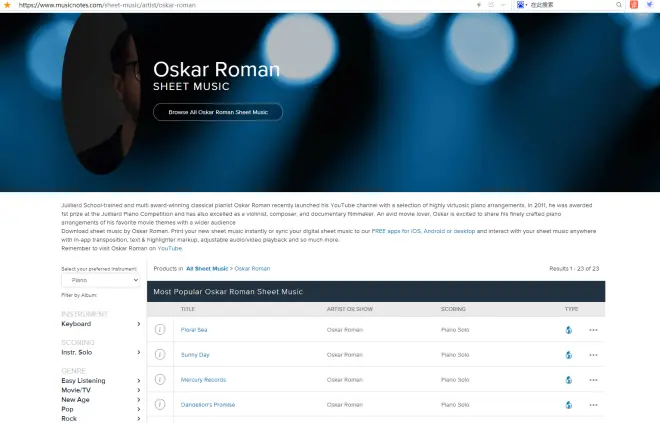Image resolution: width=660 pixels, height=423 pixels.
Task: Click the SCORING column header
Action: (x=453, y=309)
